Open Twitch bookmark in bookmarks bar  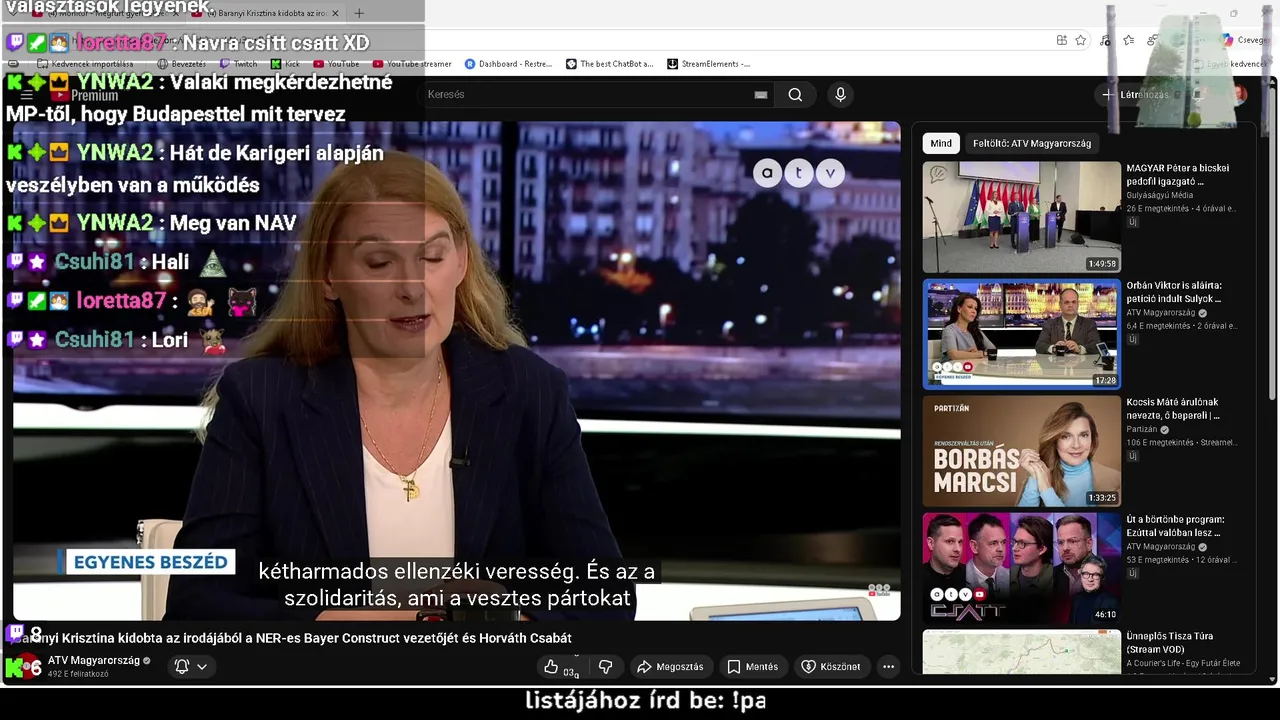[x=239, y=64]
